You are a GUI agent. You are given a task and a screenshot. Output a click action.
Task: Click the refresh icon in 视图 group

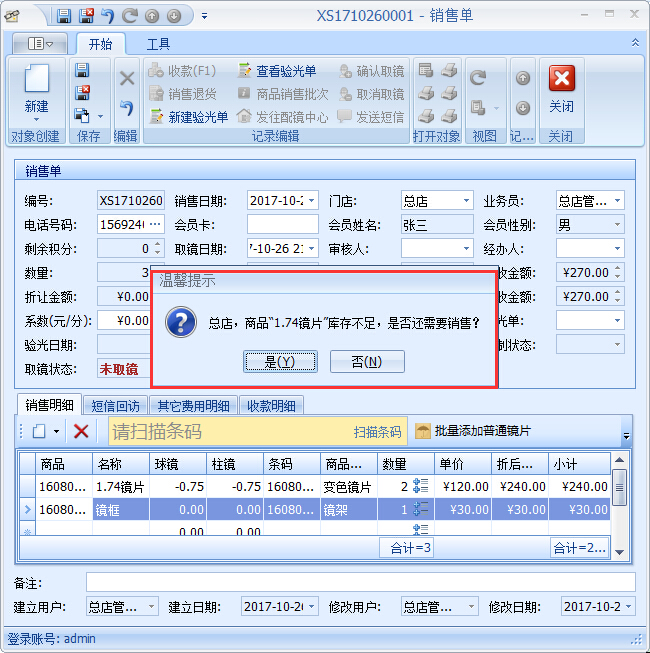click(x=478, y=79)
